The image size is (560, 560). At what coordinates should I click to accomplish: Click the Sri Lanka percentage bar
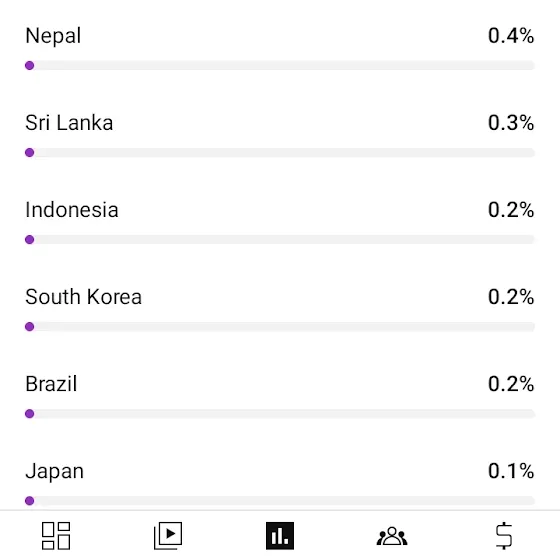click(280, 152)
